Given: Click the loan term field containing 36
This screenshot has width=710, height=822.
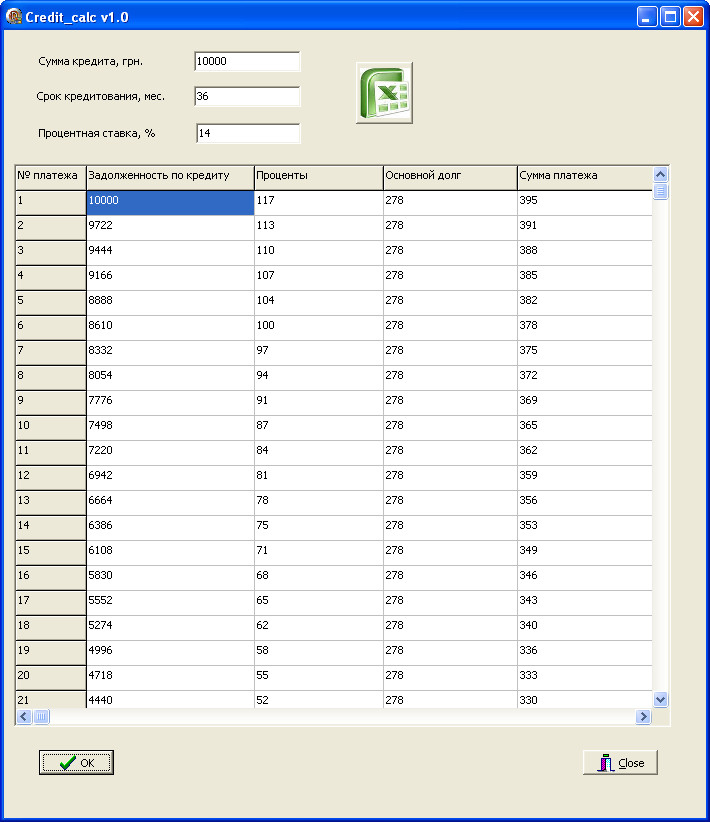Looking at the screenshot, I should pos(247,97).
